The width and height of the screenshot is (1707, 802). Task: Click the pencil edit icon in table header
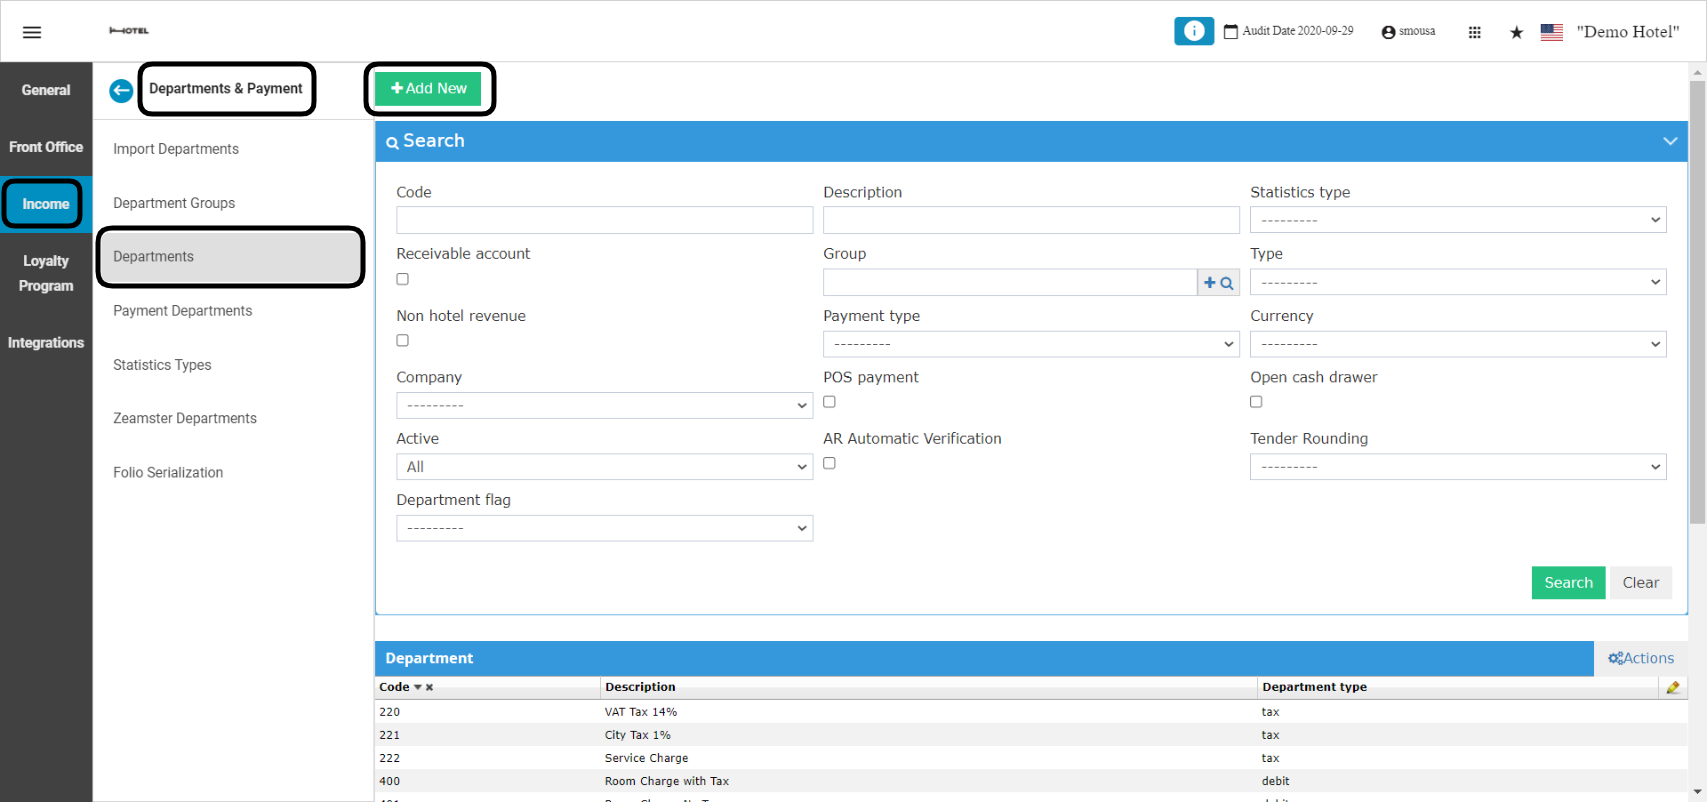pyautogui.click(x=1673, y=687)
